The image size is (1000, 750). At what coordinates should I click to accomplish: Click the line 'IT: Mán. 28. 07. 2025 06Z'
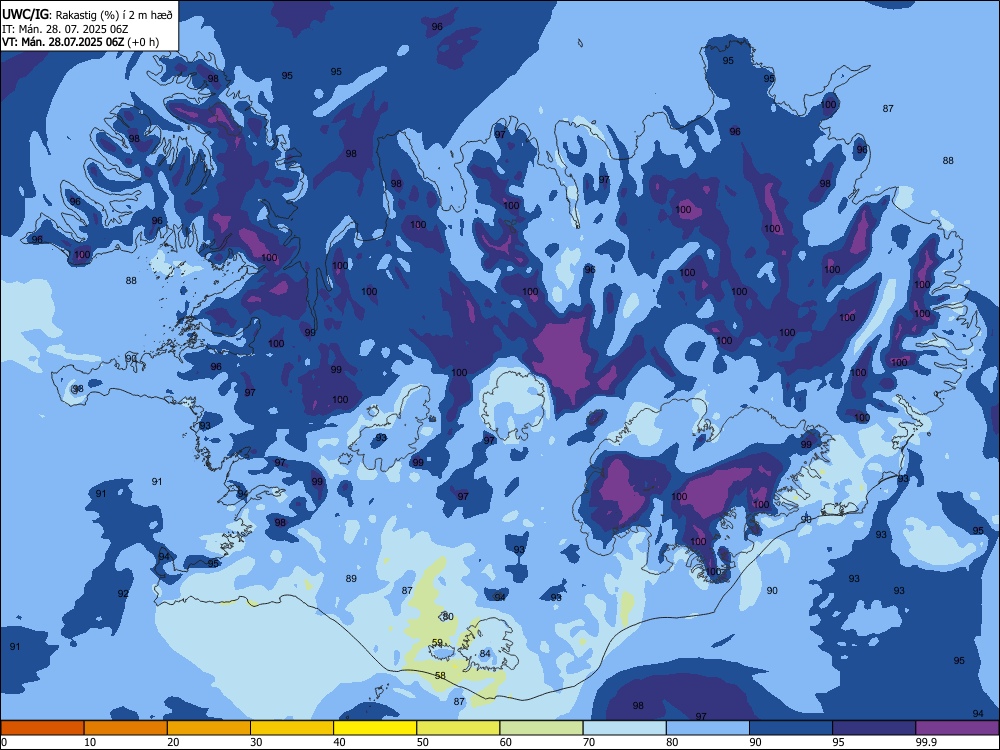point(65,29)
